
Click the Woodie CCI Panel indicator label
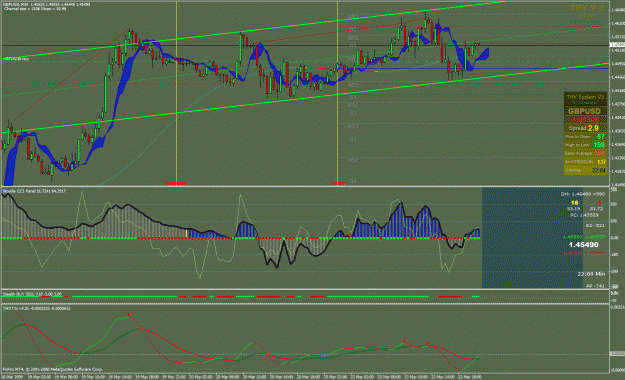tap(34, 191)
